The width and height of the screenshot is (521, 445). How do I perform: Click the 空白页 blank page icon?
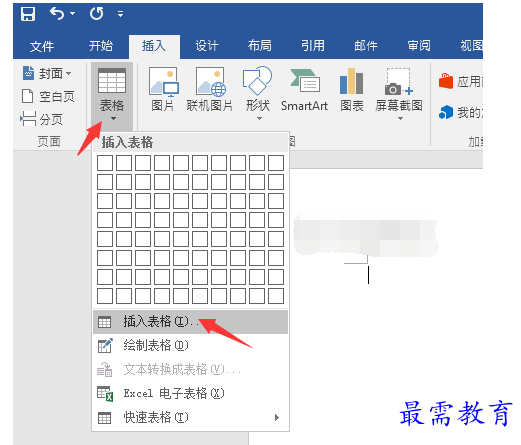[28, 96]
